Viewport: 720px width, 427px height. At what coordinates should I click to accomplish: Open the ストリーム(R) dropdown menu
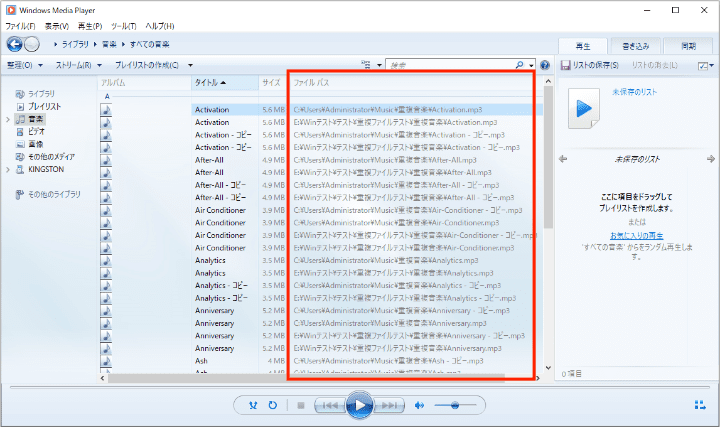pyautogui.click(x=79, y=65)
